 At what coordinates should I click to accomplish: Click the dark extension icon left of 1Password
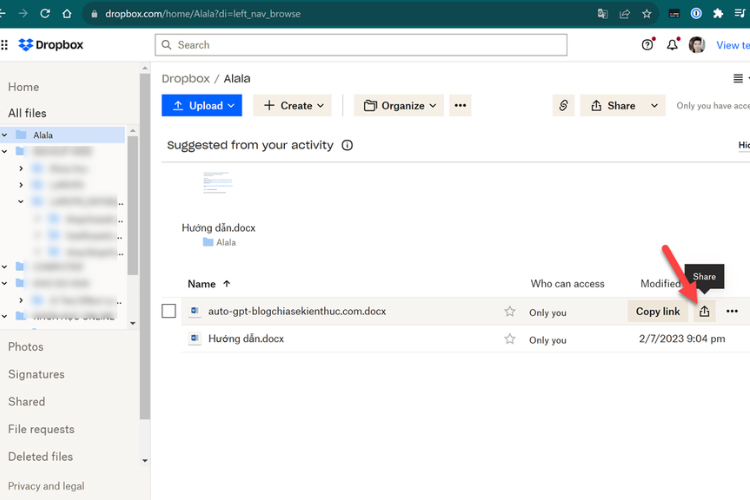pyautogui.click(x=674, y=13)
